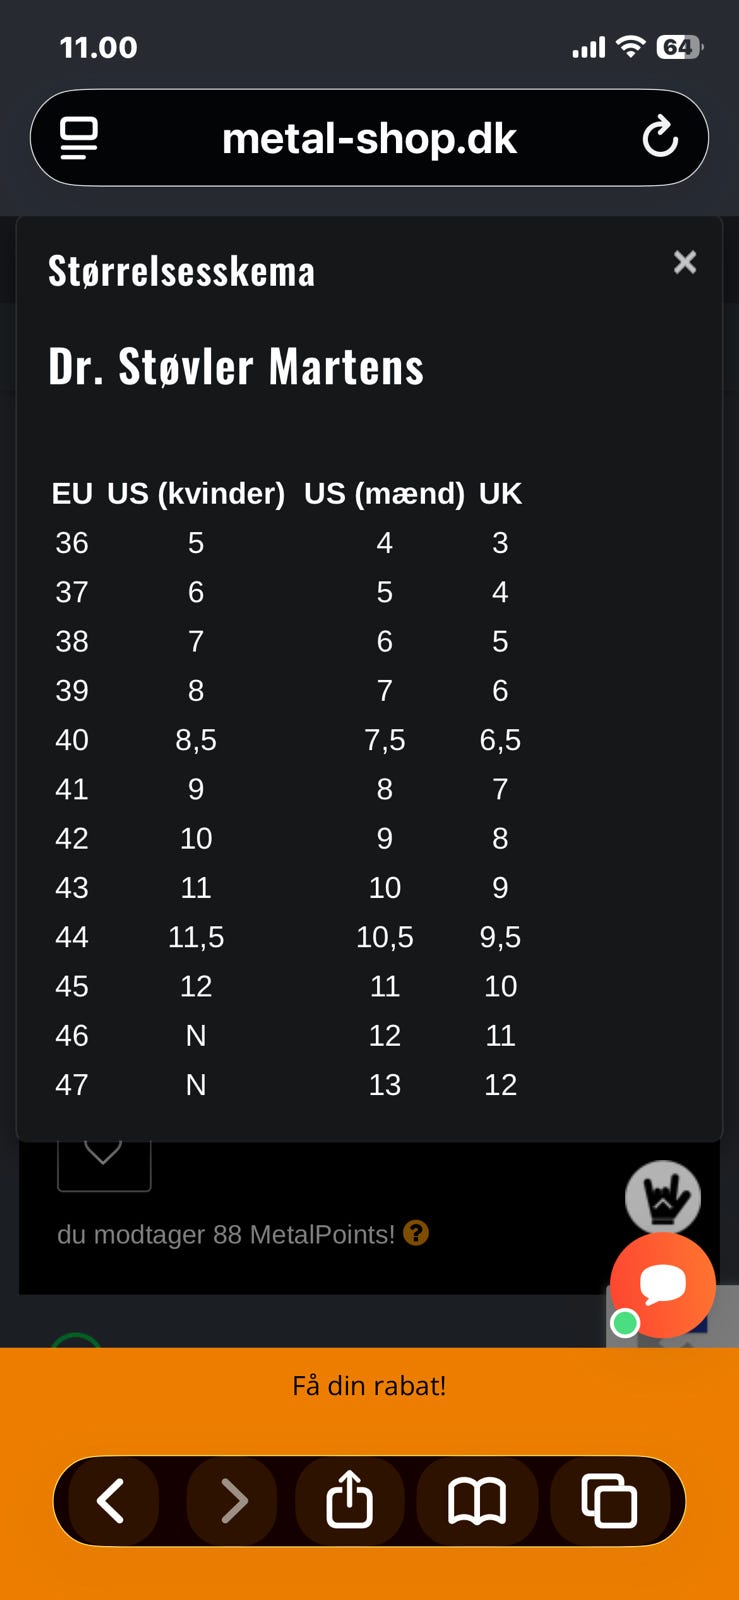Go back with the left chevron
Image resolution: width=739 pixels, height=1600 pixels.
[110, 1501]
